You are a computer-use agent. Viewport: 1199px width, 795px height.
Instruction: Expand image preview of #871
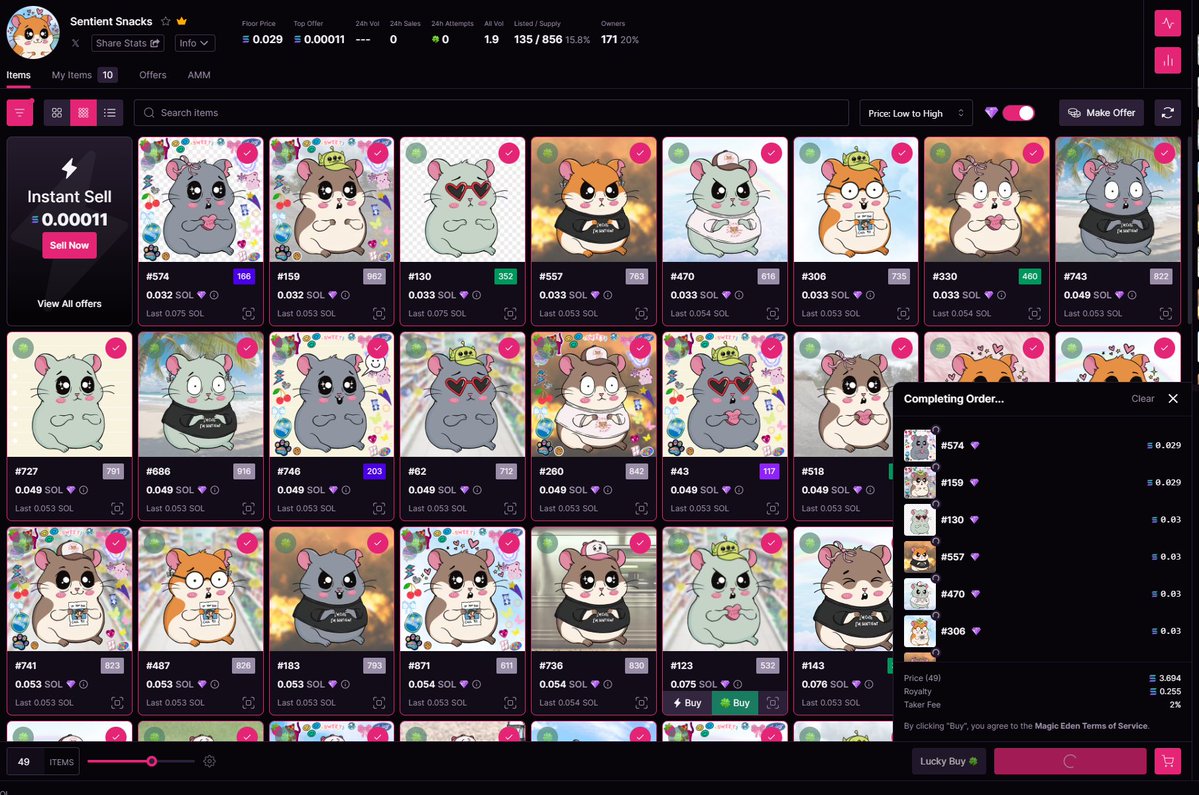510,703
